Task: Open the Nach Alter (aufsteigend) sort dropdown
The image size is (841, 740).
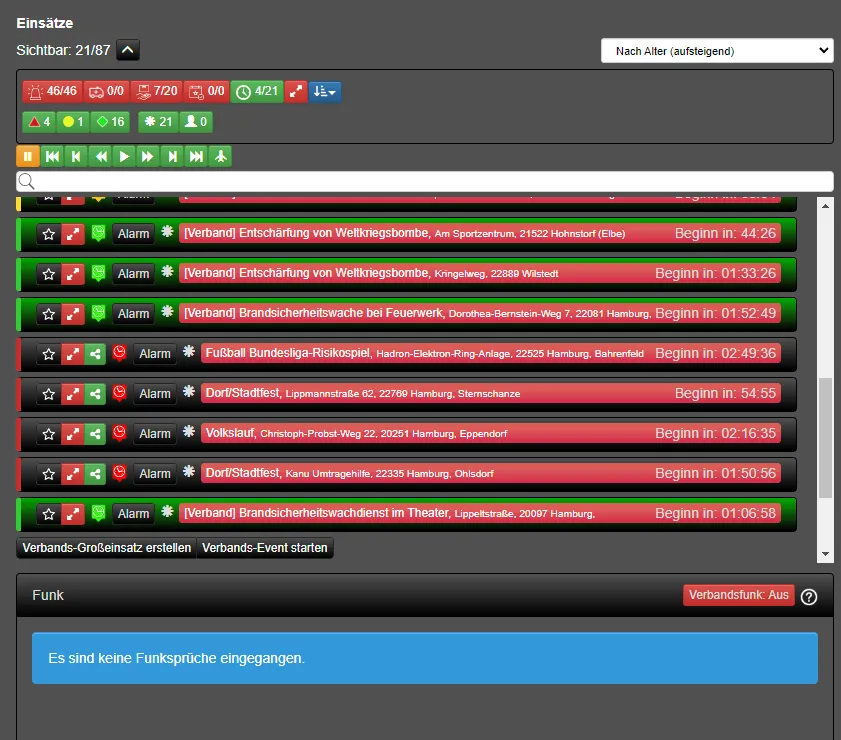Action: (716, 50)
